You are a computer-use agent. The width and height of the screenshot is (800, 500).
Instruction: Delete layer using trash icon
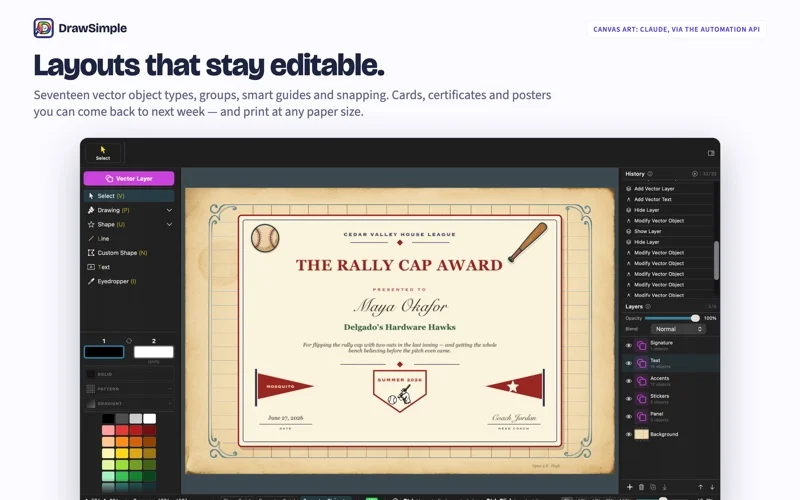pos(641,487)
